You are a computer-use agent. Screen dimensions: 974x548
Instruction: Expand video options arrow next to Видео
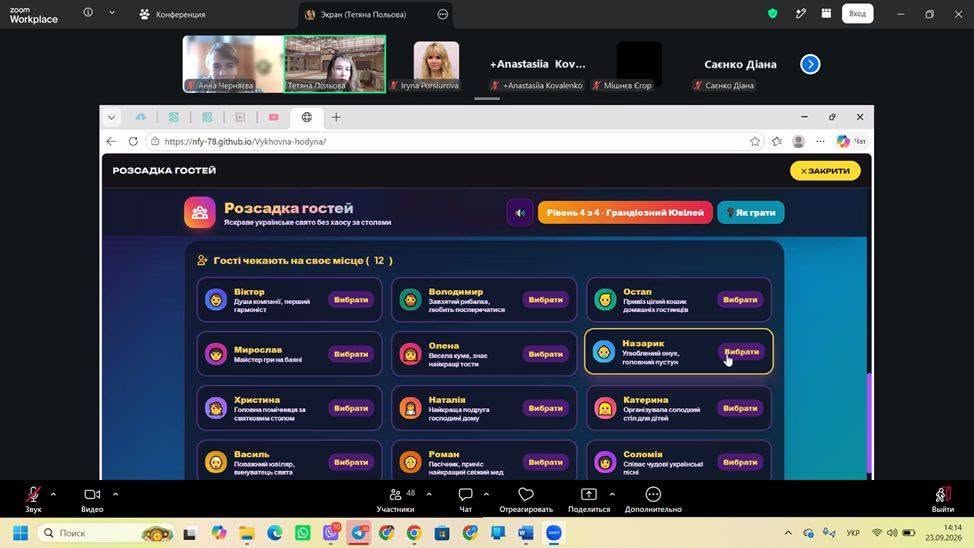[x=116, y=495]
